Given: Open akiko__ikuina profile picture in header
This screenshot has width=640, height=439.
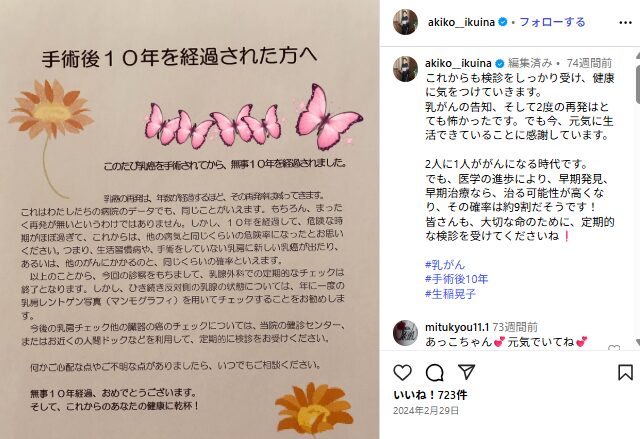Looking at the screenshot, I should pyautogui.click(x=405, y=22).
